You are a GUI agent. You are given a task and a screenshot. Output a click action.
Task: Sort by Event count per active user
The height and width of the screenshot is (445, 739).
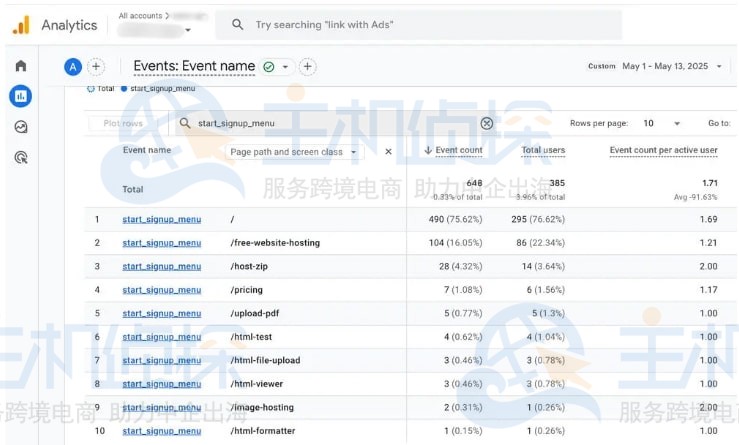point(664,150)
